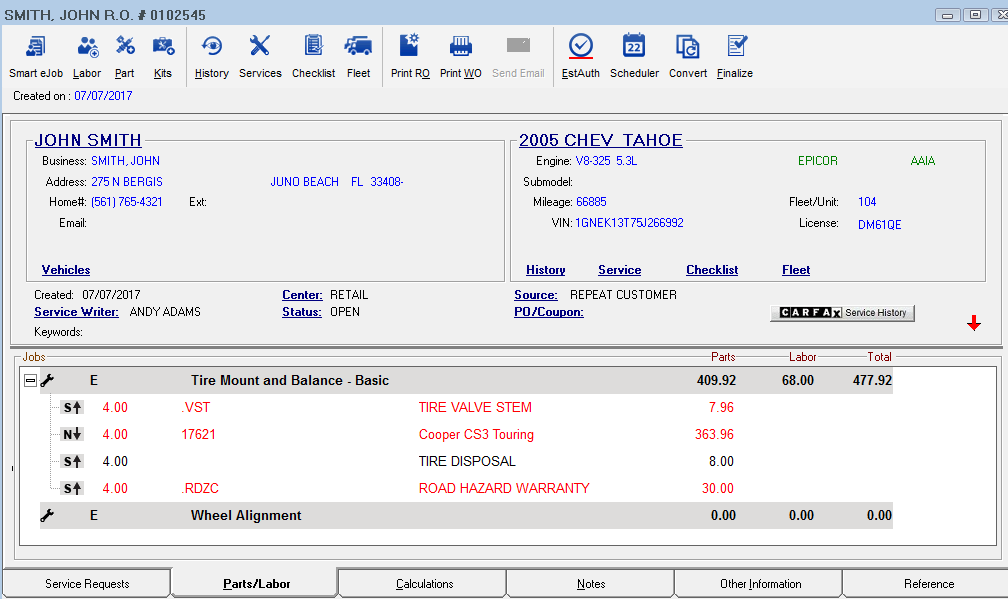Open the Services icon in the toolbar

click(260, 55)
